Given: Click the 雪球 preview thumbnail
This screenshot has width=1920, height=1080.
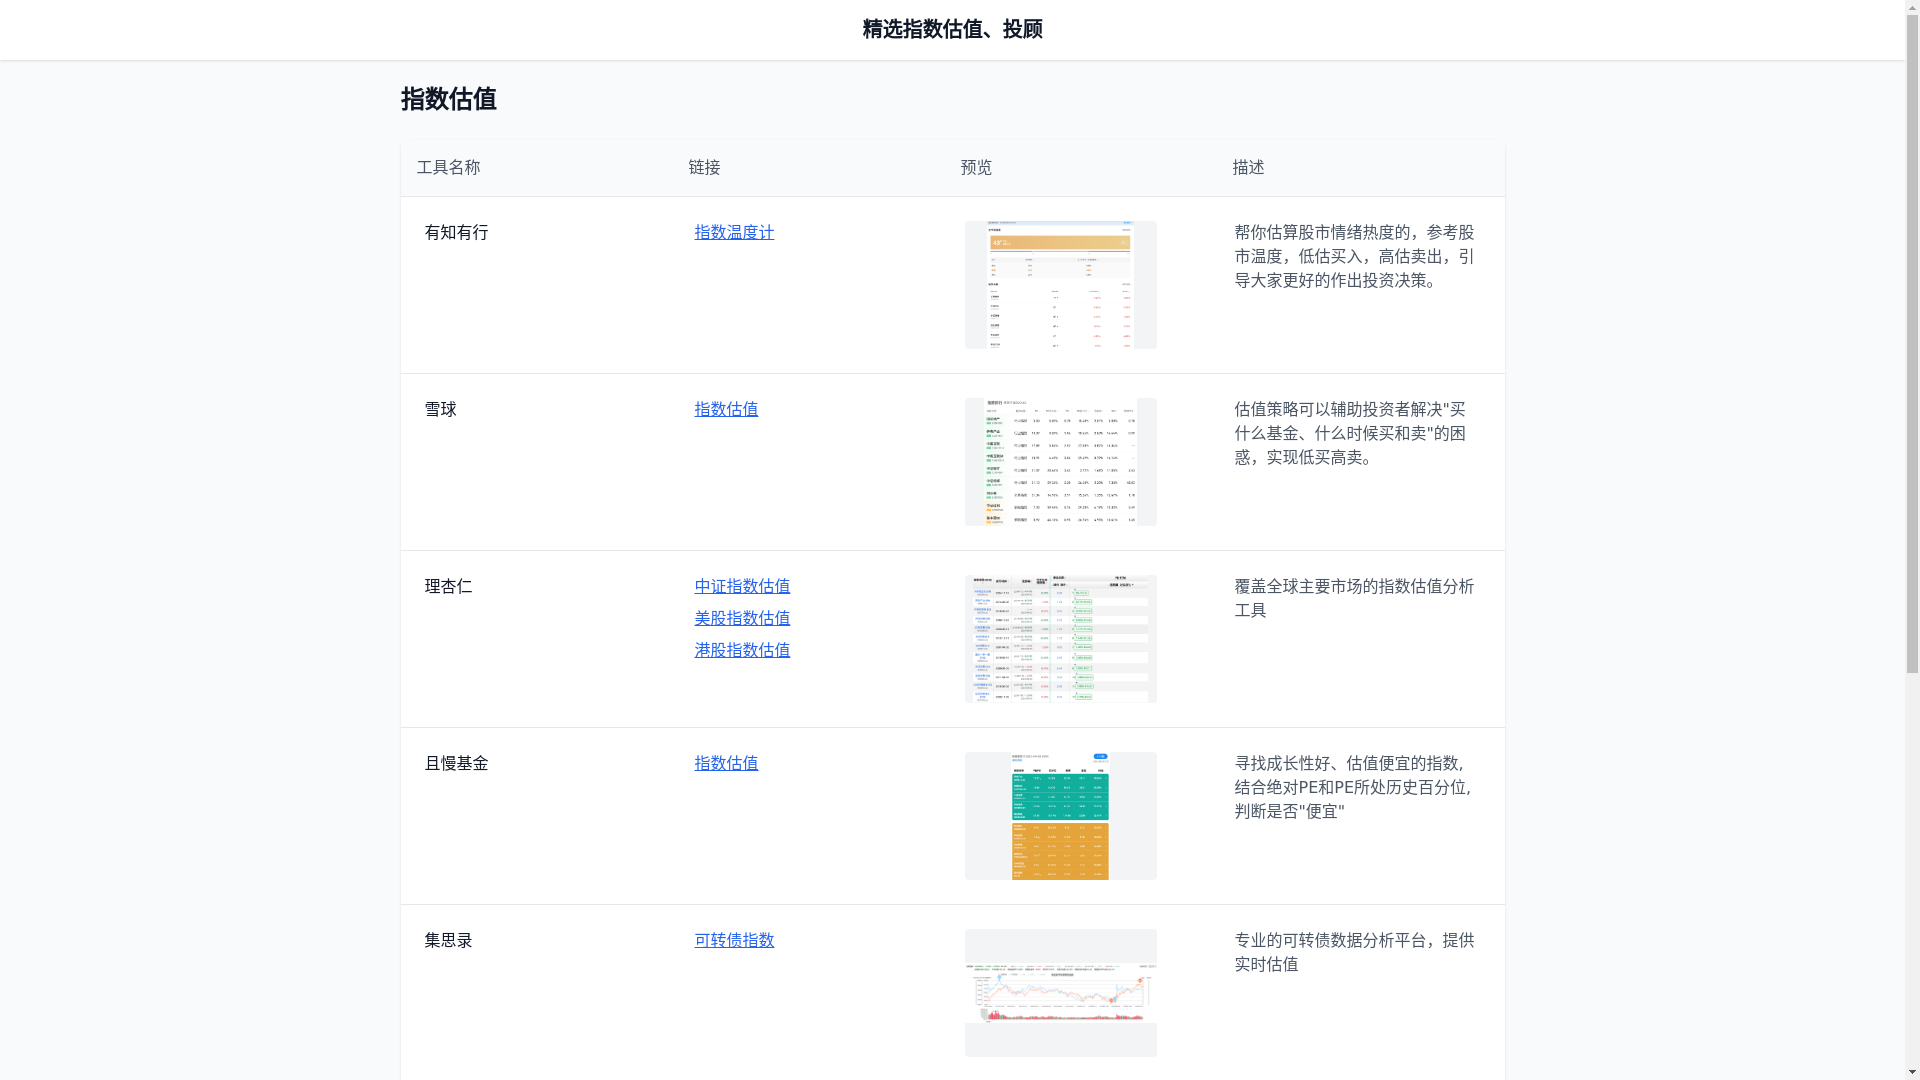Looking at the screenshot, I should point(1060,462).
